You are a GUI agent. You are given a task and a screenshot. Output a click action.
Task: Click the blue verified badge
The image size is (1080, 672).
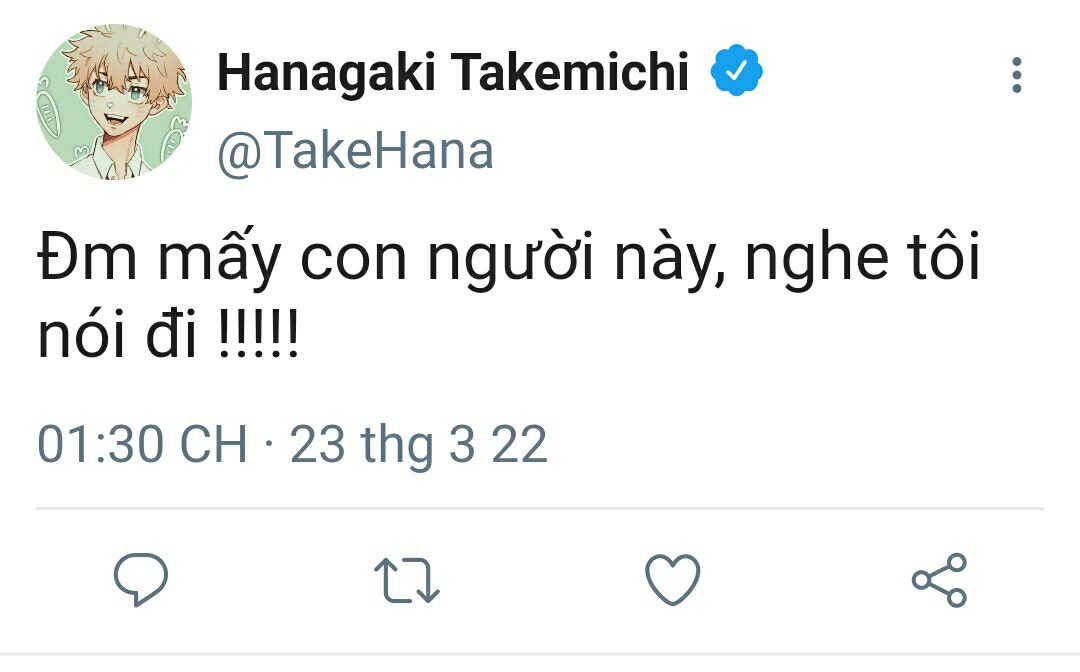737,73
